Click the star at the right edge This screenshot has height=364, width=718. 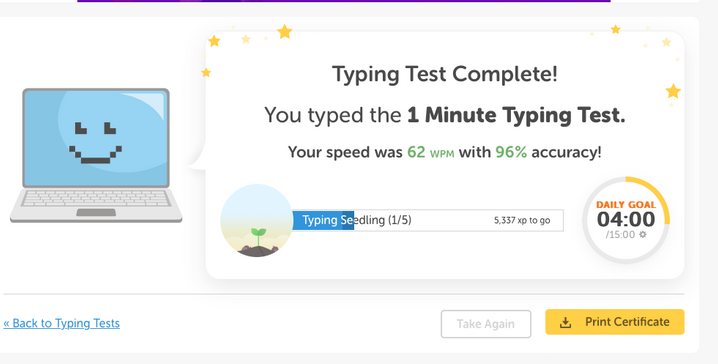673,91
